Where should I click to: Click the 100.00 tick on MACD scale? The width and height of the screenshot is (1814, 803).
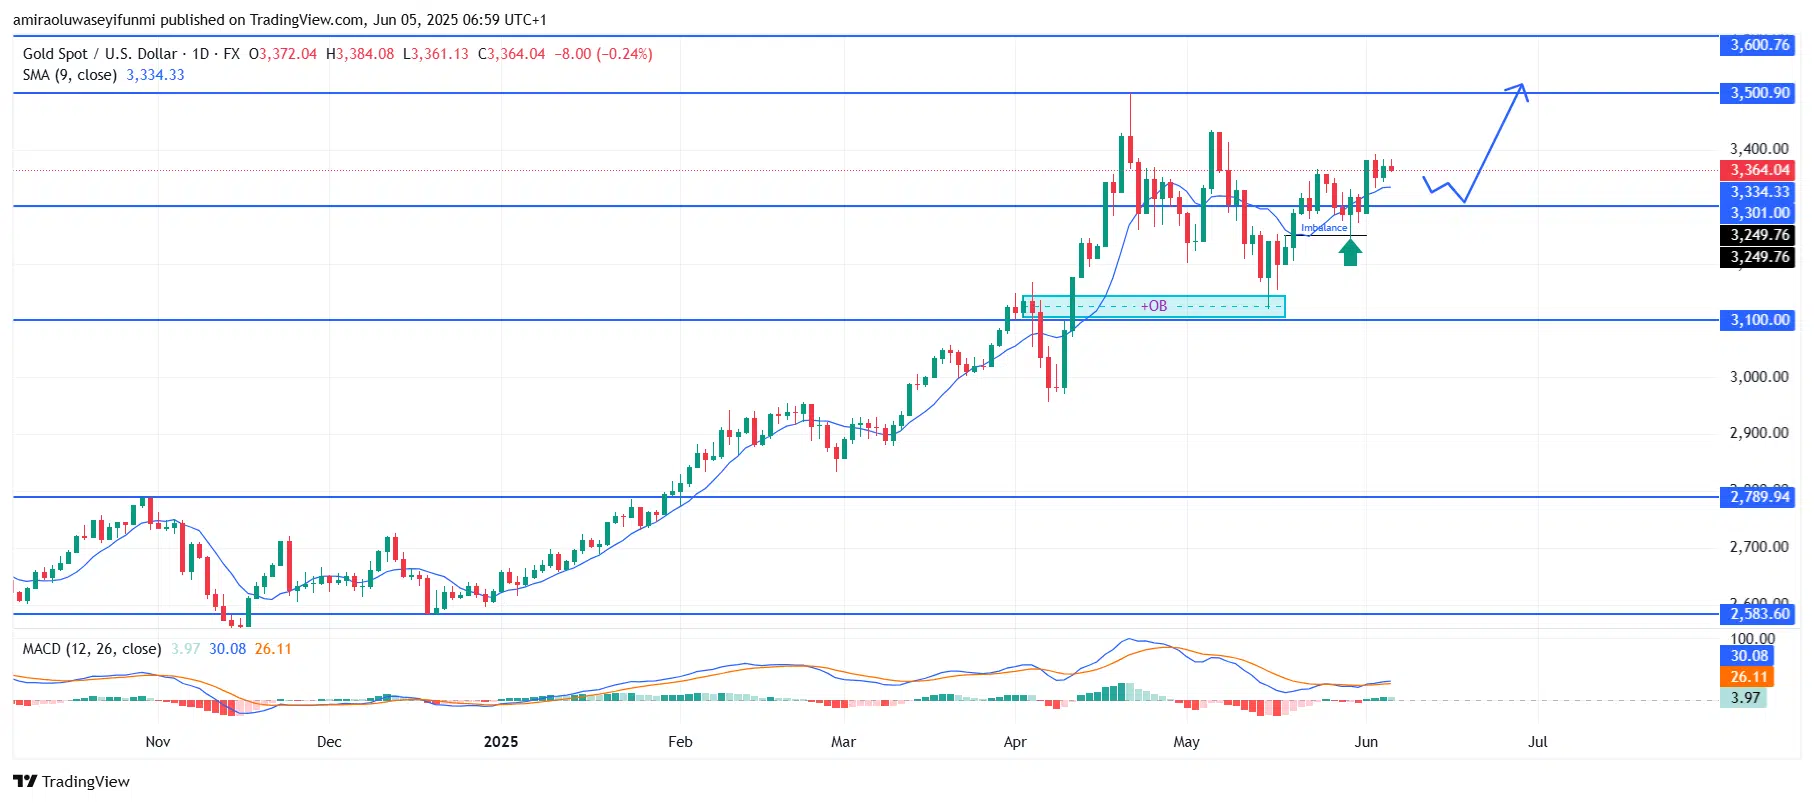click(1753, 639)
